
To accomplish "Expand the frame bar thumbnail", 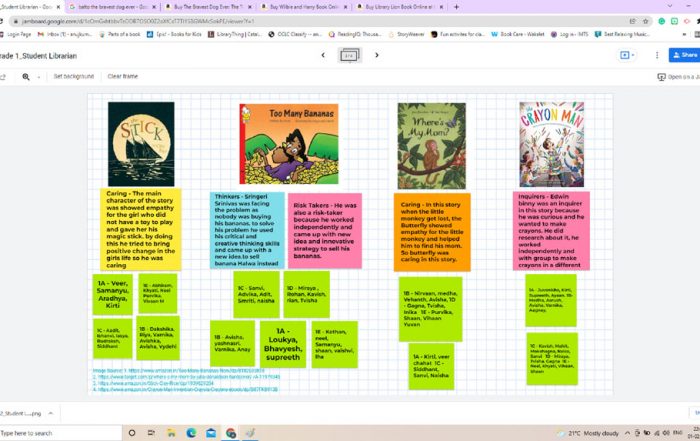I will pos(349,56).
